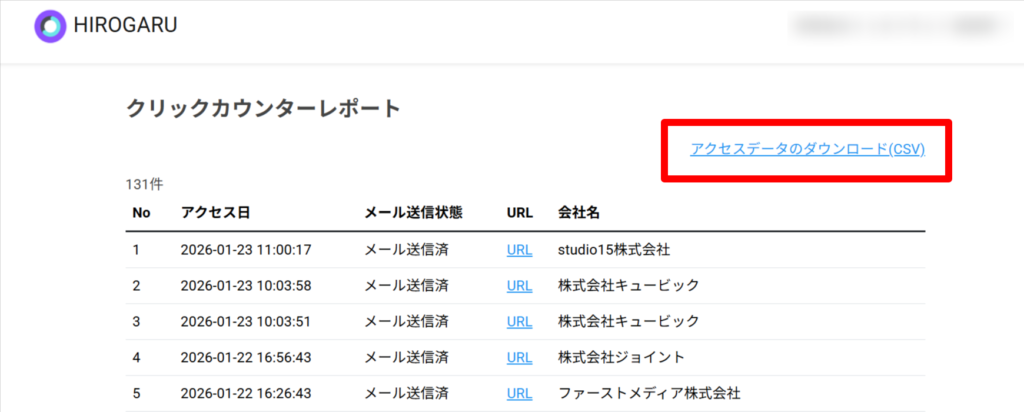Click the メール送信状態 column header
Screen dimensions: 1024x412
413,212
